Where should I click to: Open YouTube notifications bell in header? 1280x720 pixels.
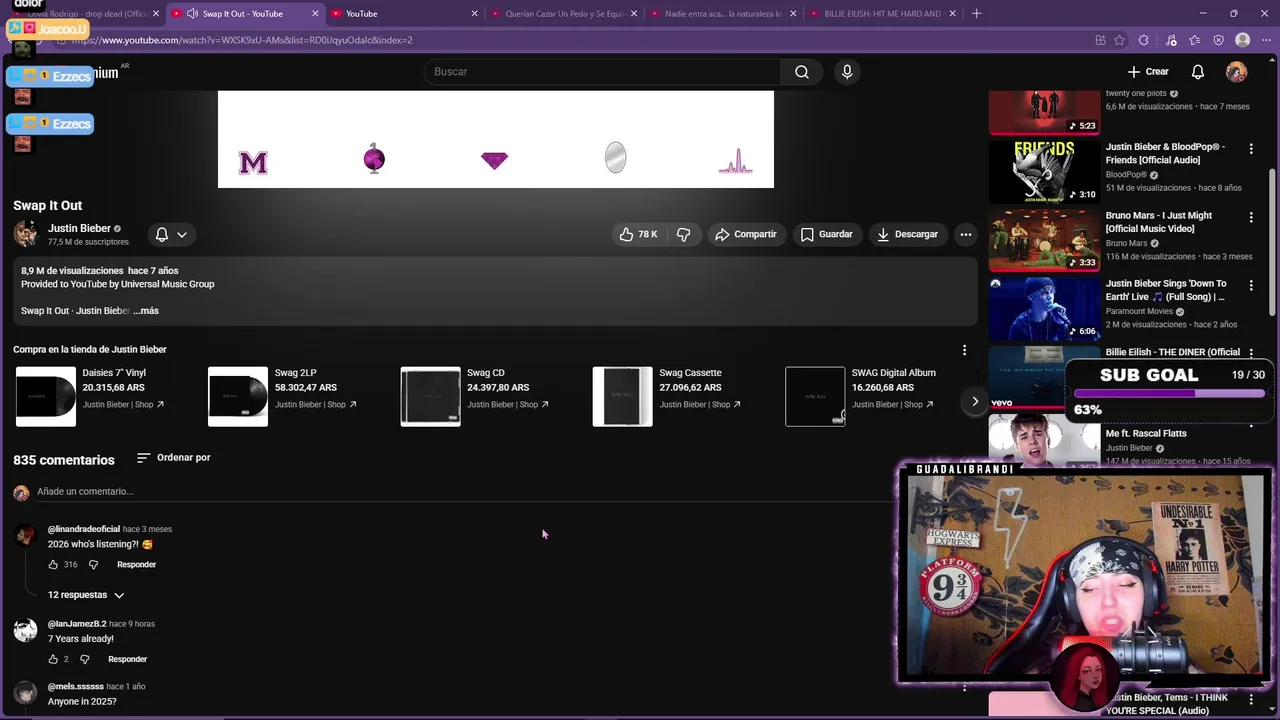pos(1197,72)
